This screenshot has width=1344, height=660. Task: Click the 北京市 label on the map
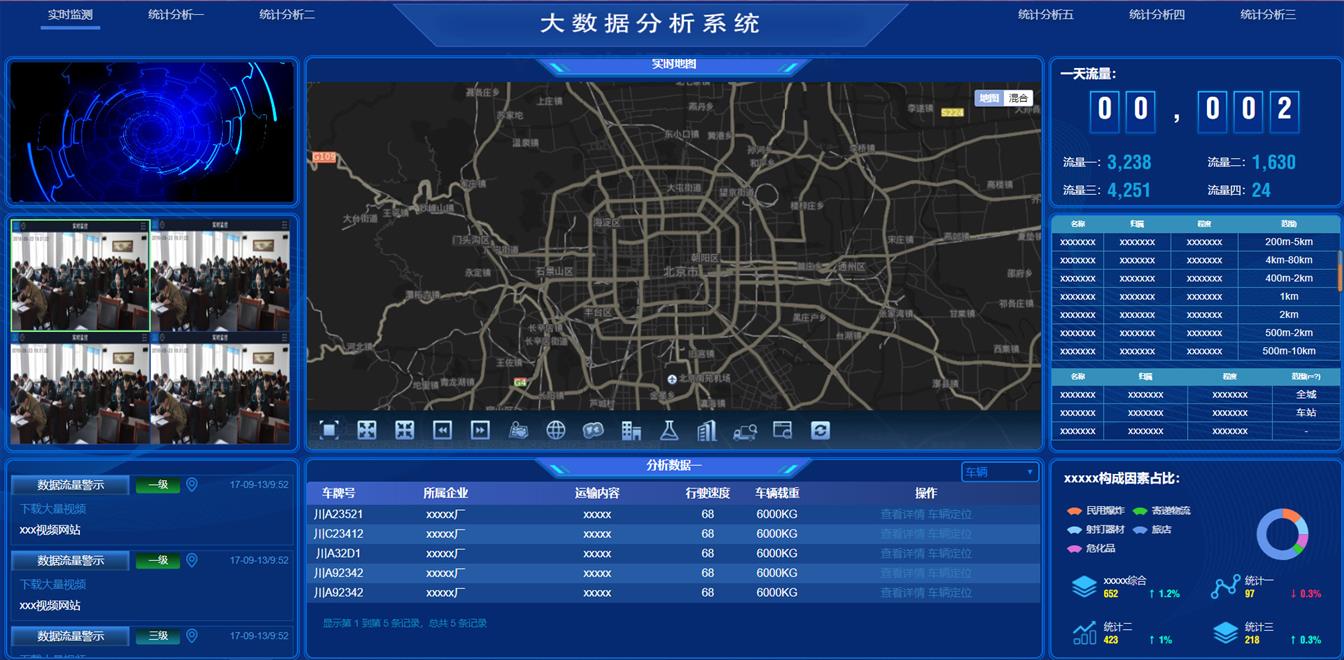(x=681, y=272)
